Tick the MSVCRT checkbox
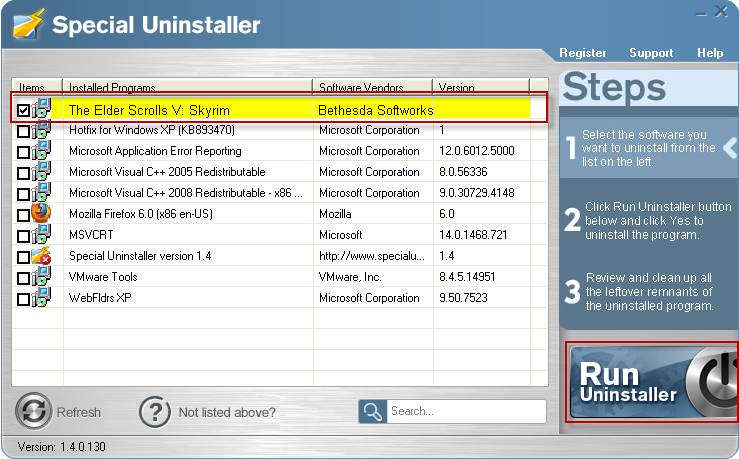 [23, 237]
